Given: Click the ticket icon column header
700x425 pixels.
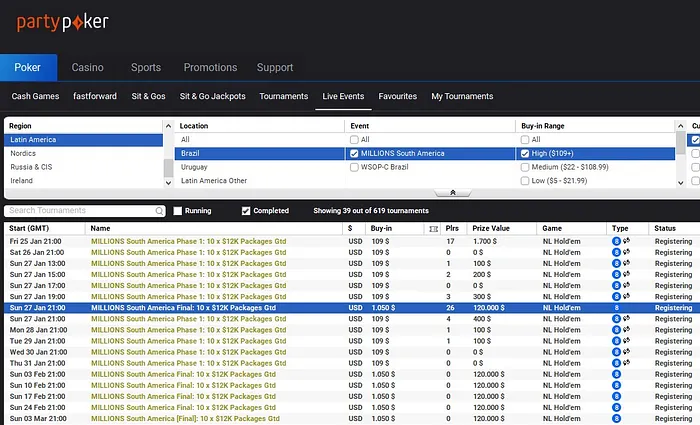Looking at the screenshot, I should click(432, 229).
